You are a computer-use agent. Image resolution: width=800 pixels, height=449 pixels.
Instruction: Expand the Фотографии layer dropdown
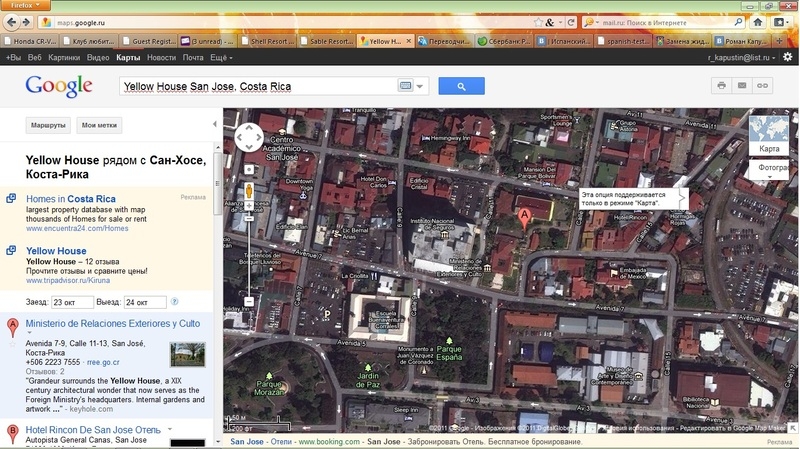point(769,170)
